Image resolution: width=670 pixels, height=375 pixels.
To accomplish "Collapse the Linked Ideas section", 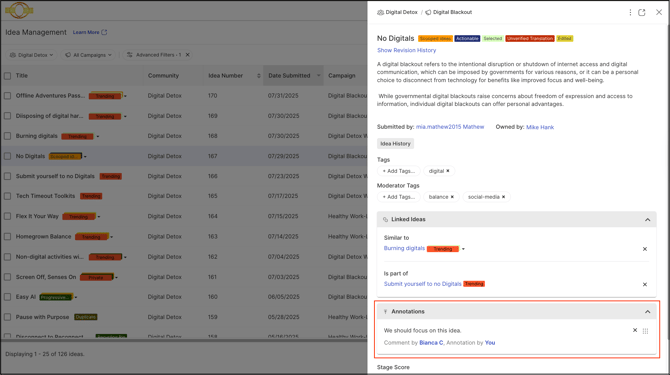I will tap(647, 220).
